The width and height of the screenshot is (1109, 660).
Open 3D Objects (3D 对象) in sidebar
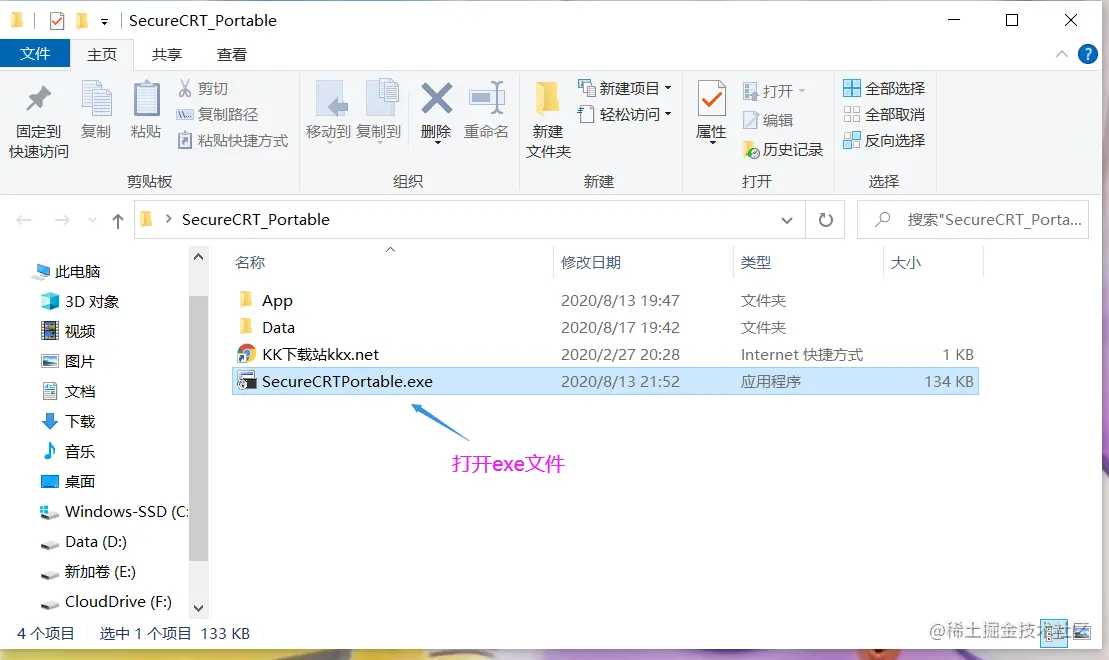pyautogui.click(x=80, y=301)
